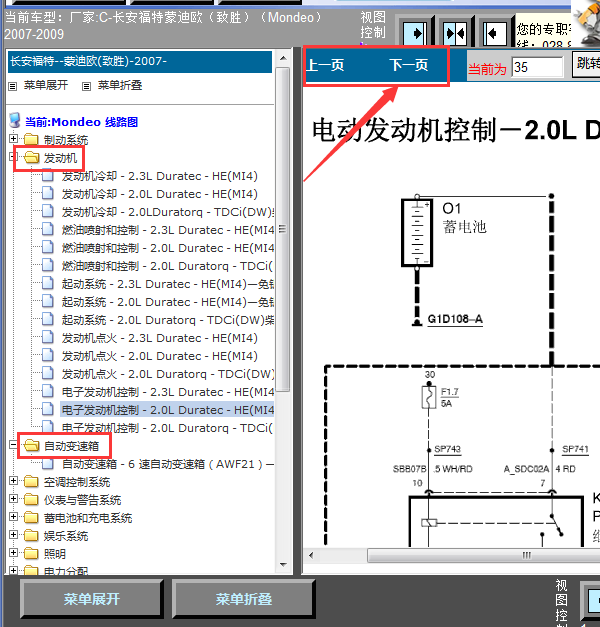The height and width of the screenshot is (627, 600).
Task: Open 燃油喷射和控制 - 2.3L Duratec entry
Action: point(168,230)
